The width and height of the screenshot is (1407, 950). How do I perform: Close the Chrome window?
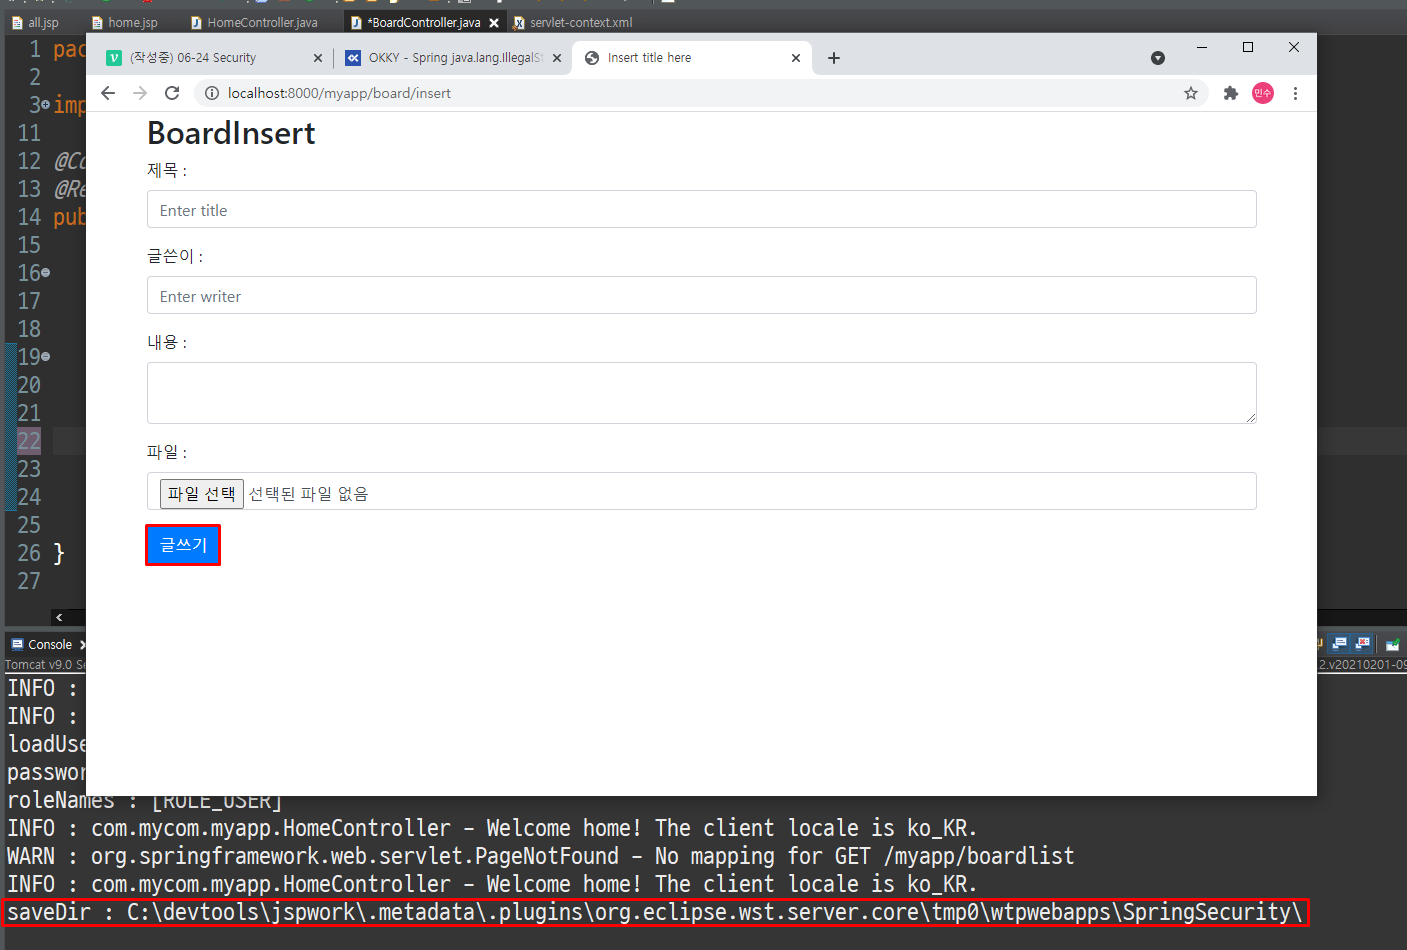click(x=1294, y=47)
